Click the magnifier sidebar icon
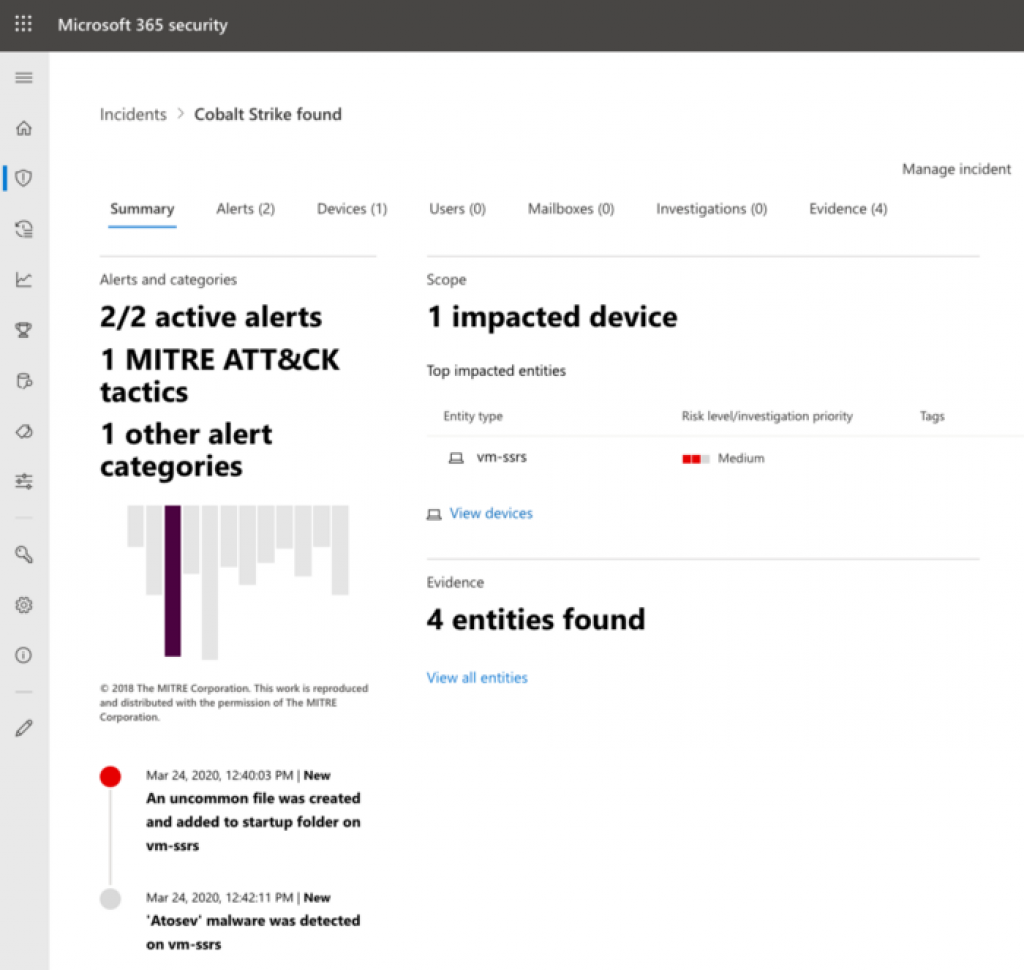 24,555
